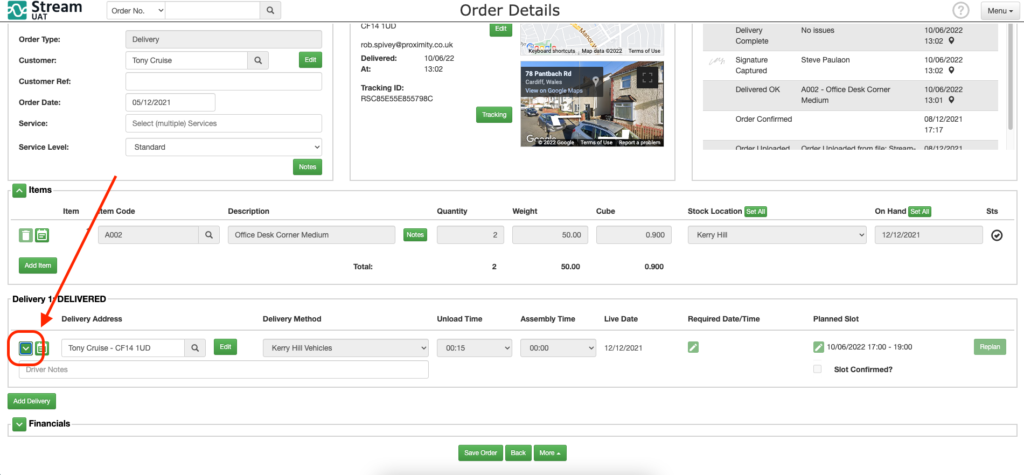
Task: Click the item code A002 search icon
Action: [x=208, y=235]
